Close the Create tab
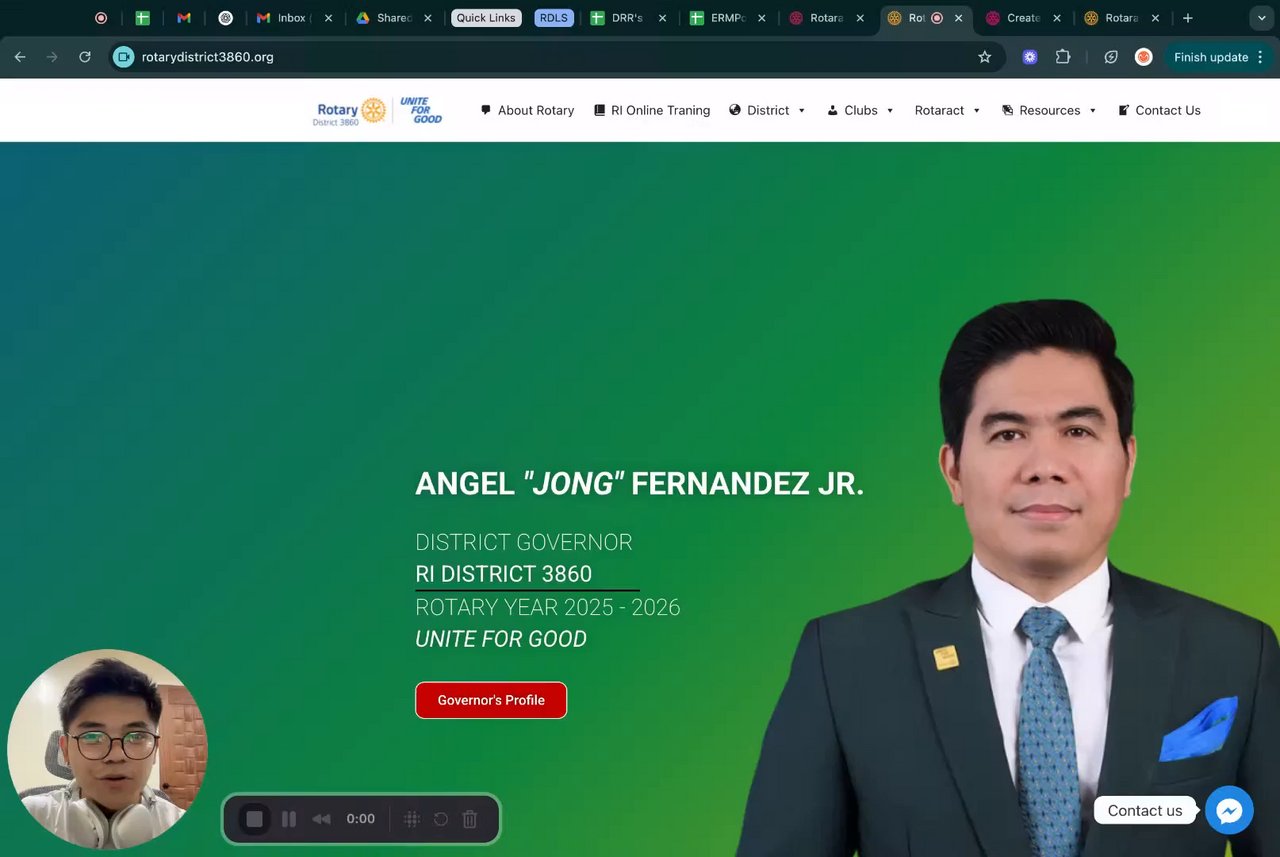This screenshot has height=857, width=1280. 1057,18
